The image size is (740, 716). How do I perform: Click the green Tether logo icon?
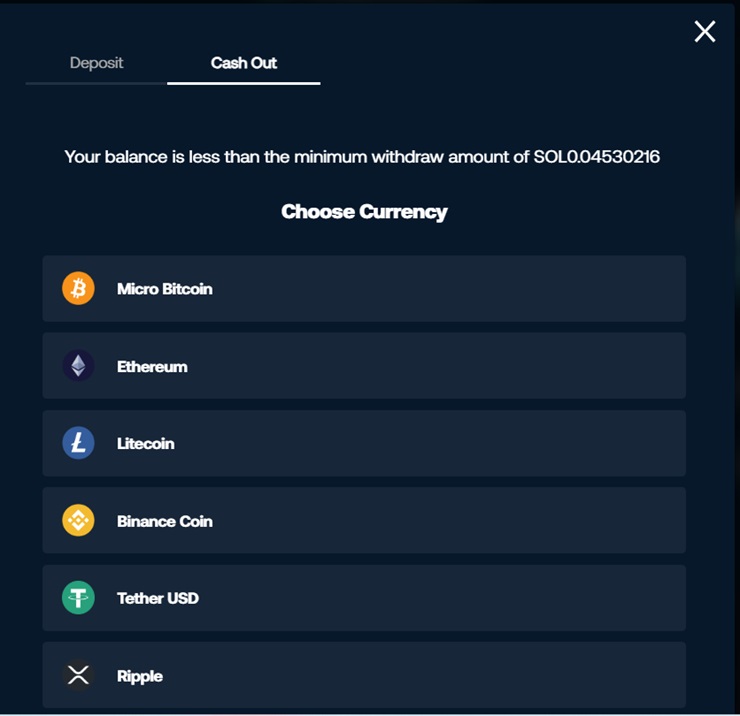78,598
